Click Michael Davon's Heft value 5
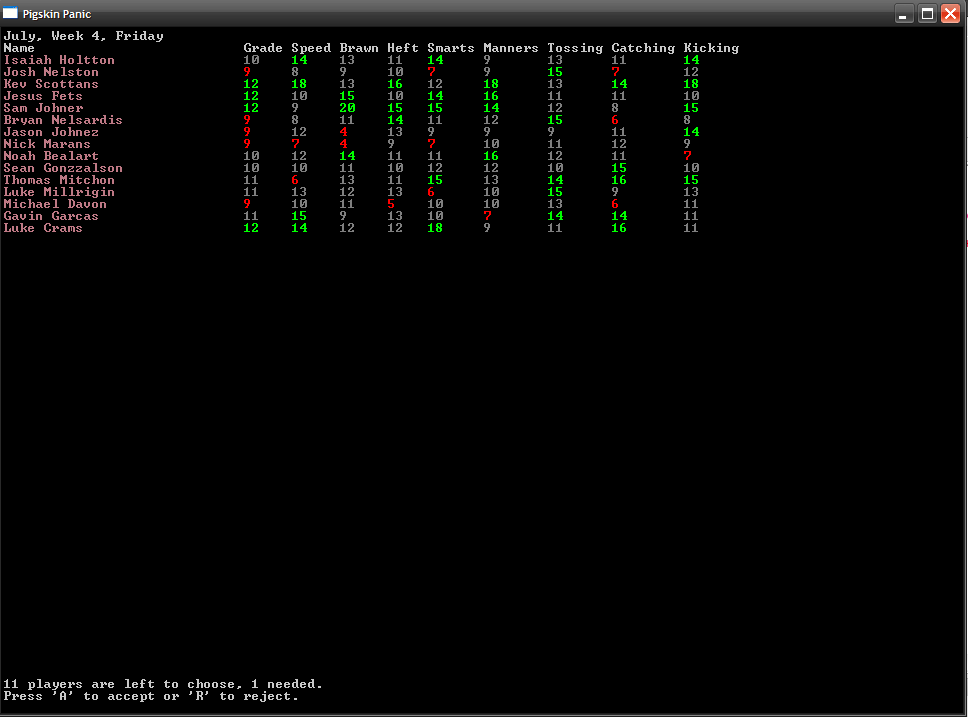 (391, 204)
